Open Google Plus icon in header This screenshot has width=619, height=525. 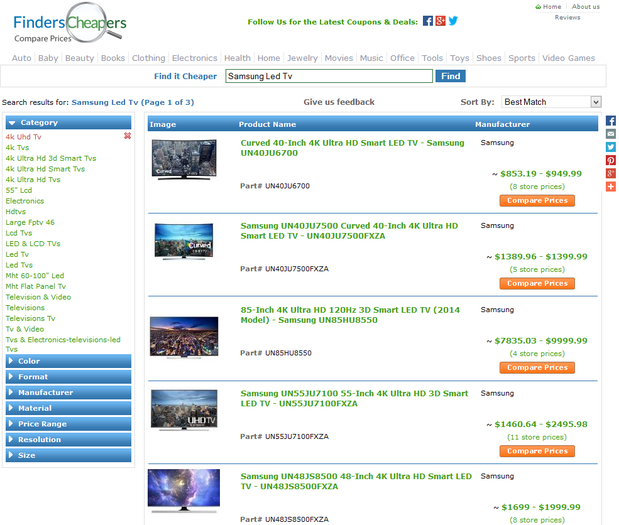tap(440, 21)
